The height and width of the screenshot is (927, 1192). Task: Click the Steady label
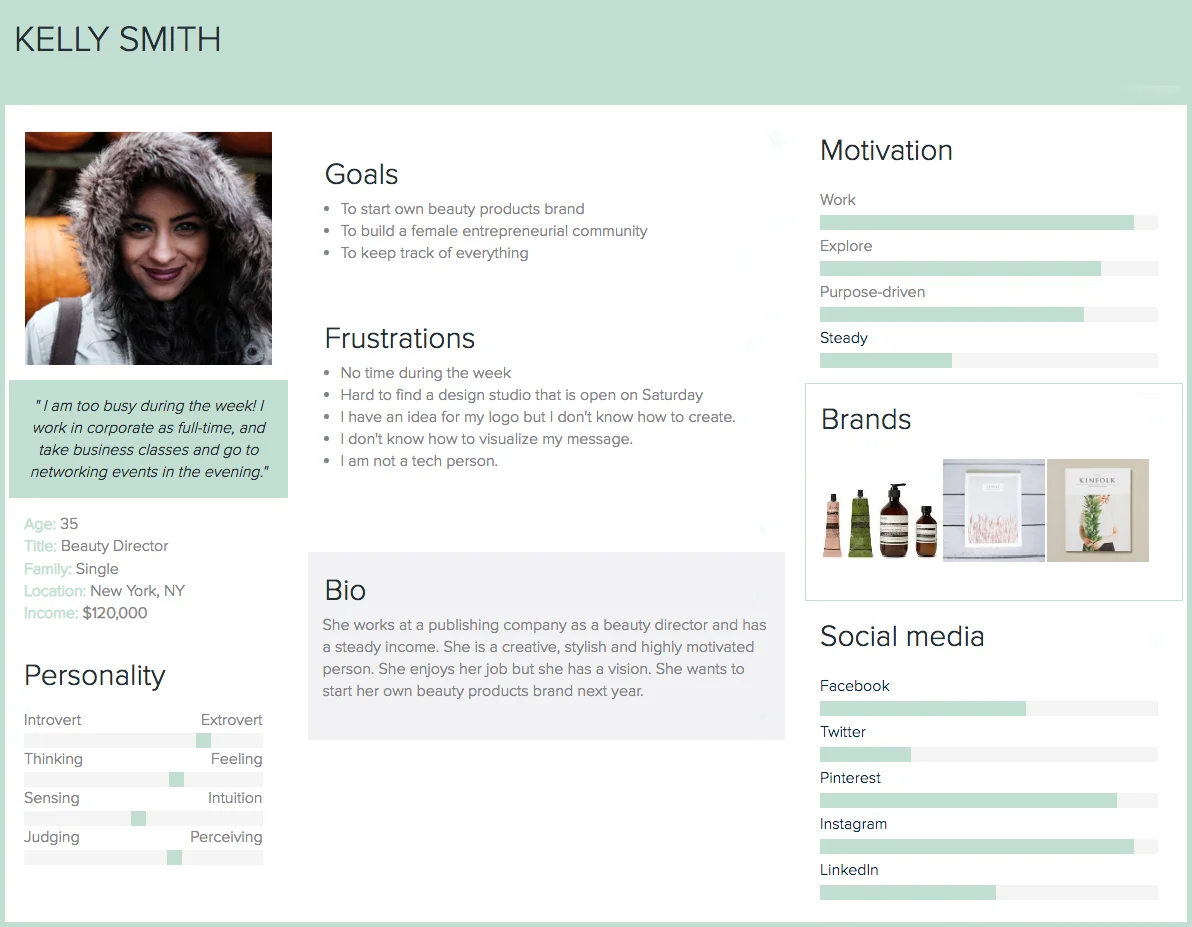843,338
